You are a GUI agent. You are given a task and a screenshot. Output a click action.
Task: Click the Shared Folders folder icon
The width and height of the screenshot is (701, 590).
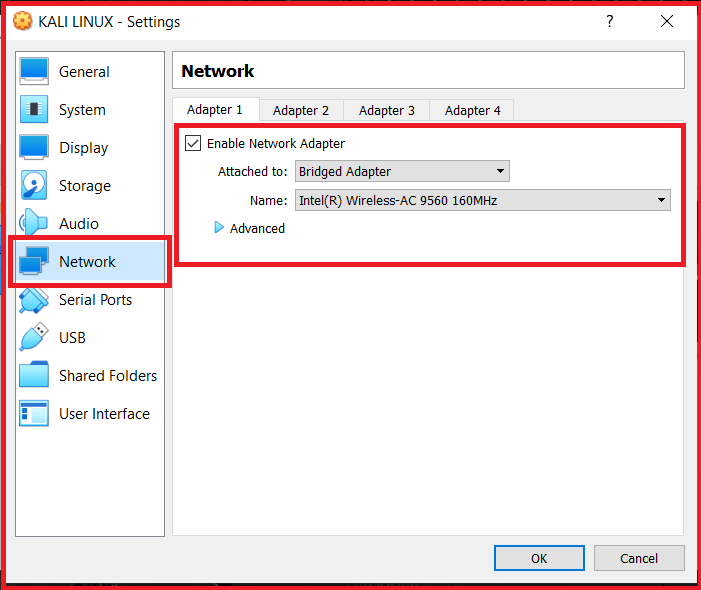click(34, 375)
